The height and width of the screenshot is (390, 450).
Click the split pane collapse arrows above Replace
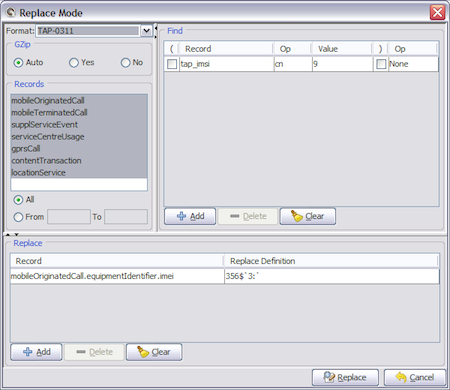tap(12, 234)
